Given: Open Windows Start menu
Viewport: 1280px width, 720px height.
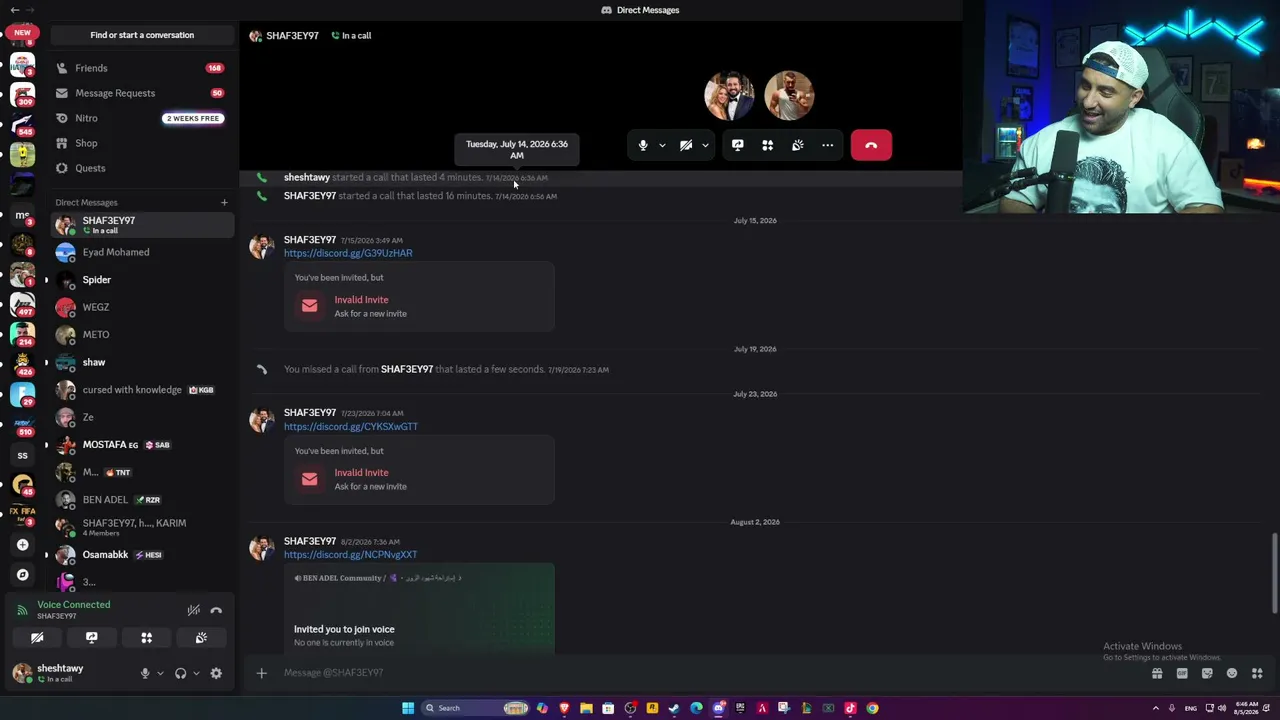Looking at the screenshot, I should [x=408, y=708].
